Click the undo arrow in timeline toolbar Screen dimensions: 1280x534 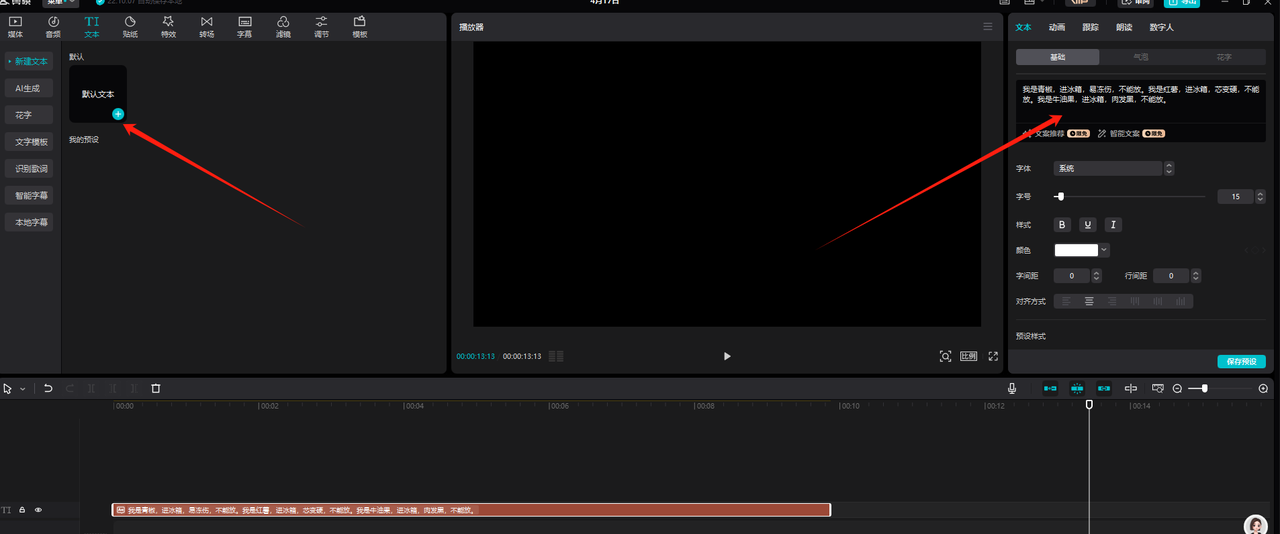pyautogui.click(x=48, y=388)
